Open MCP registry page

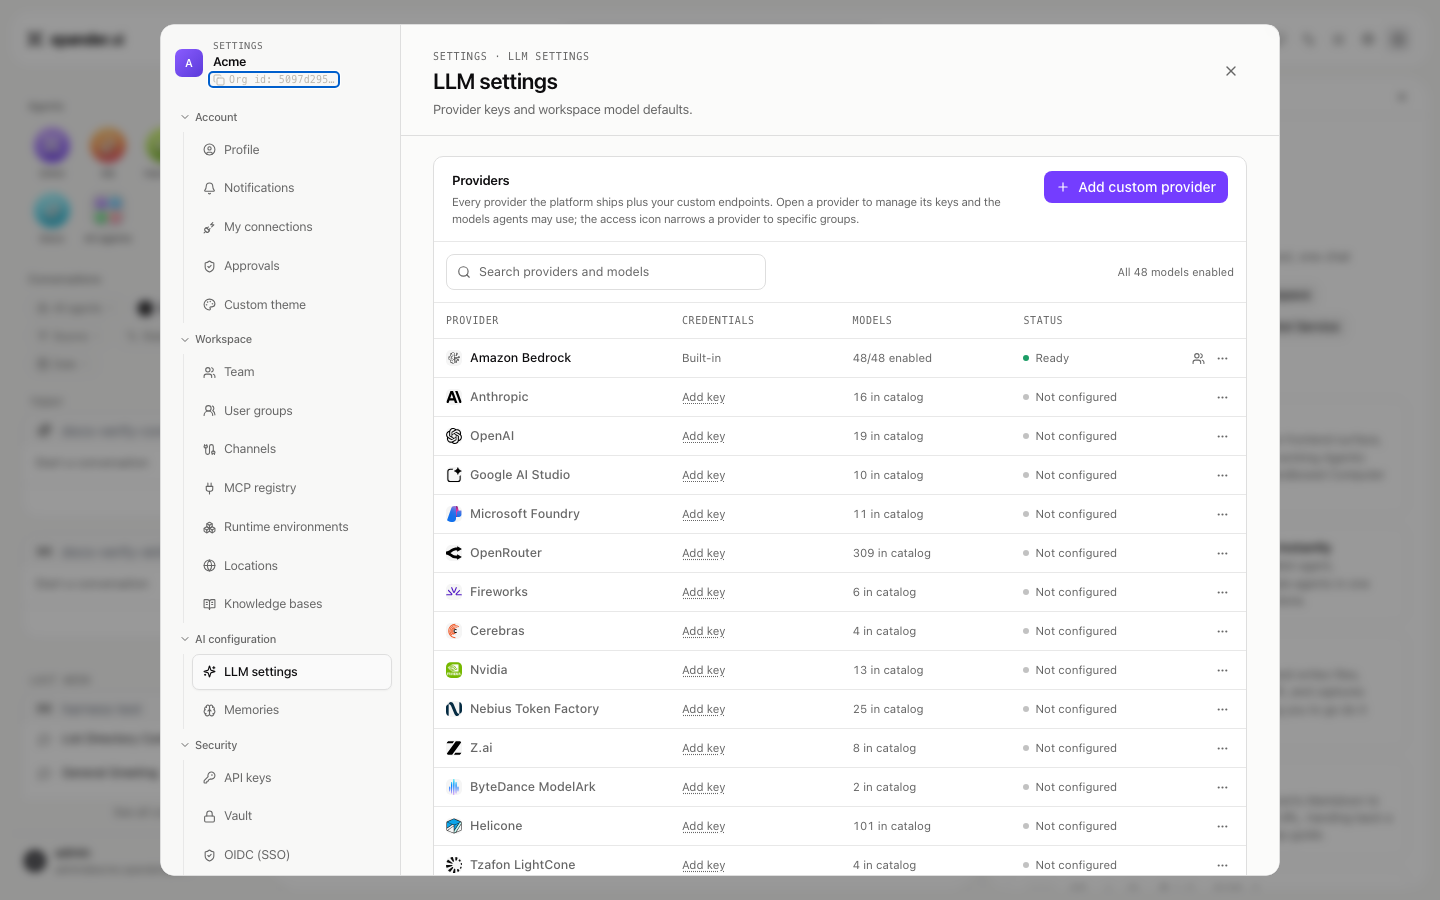coord(292,488)
